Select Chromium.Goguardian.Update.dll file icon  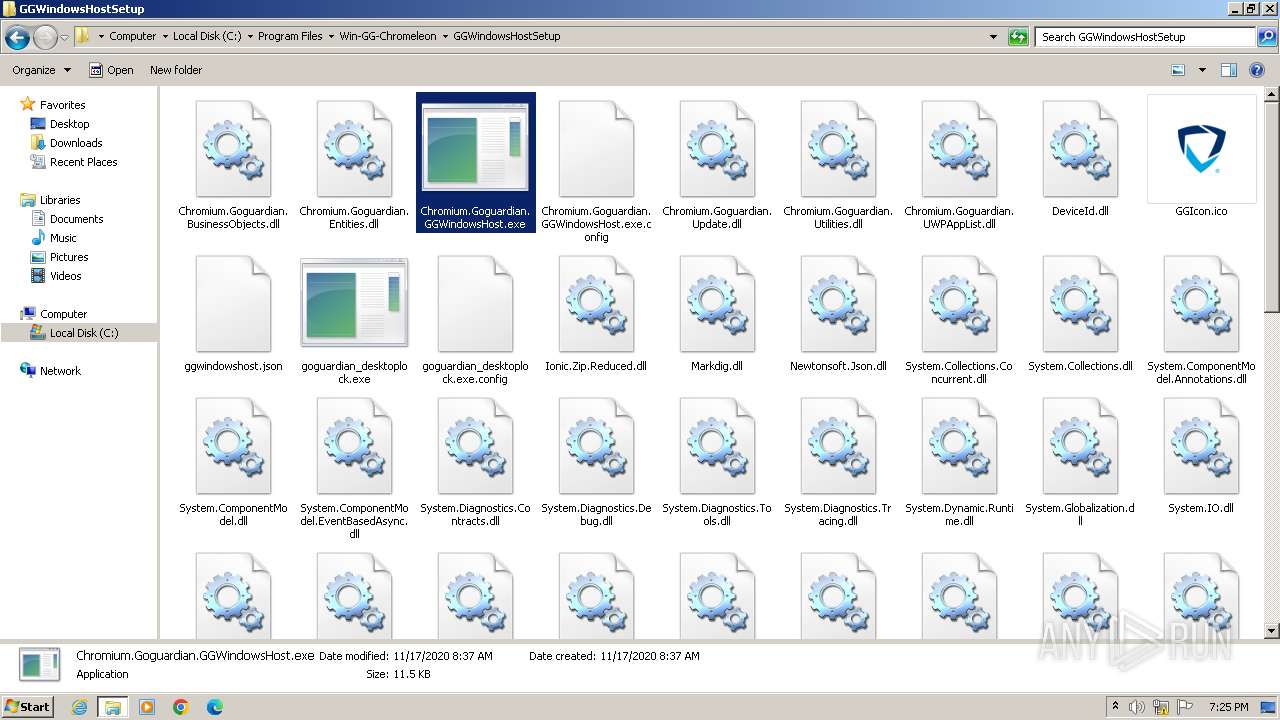click(717, 149)
